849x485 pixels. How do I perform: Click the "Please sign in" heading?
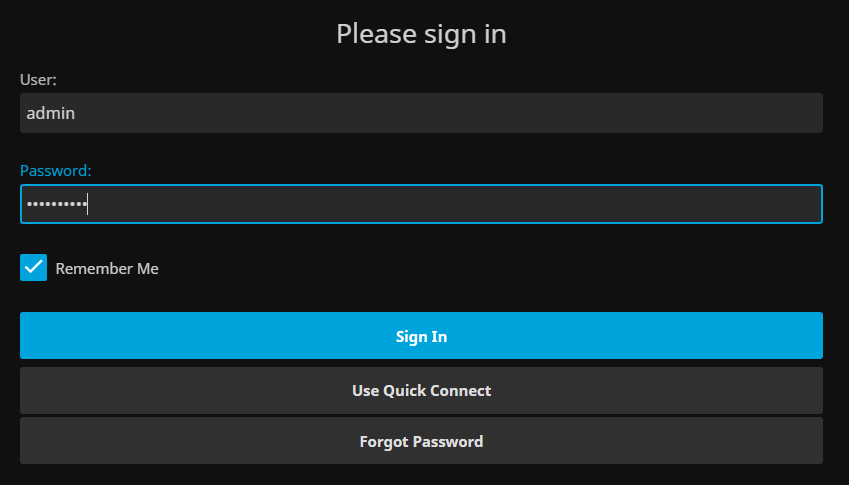(421, 34)
